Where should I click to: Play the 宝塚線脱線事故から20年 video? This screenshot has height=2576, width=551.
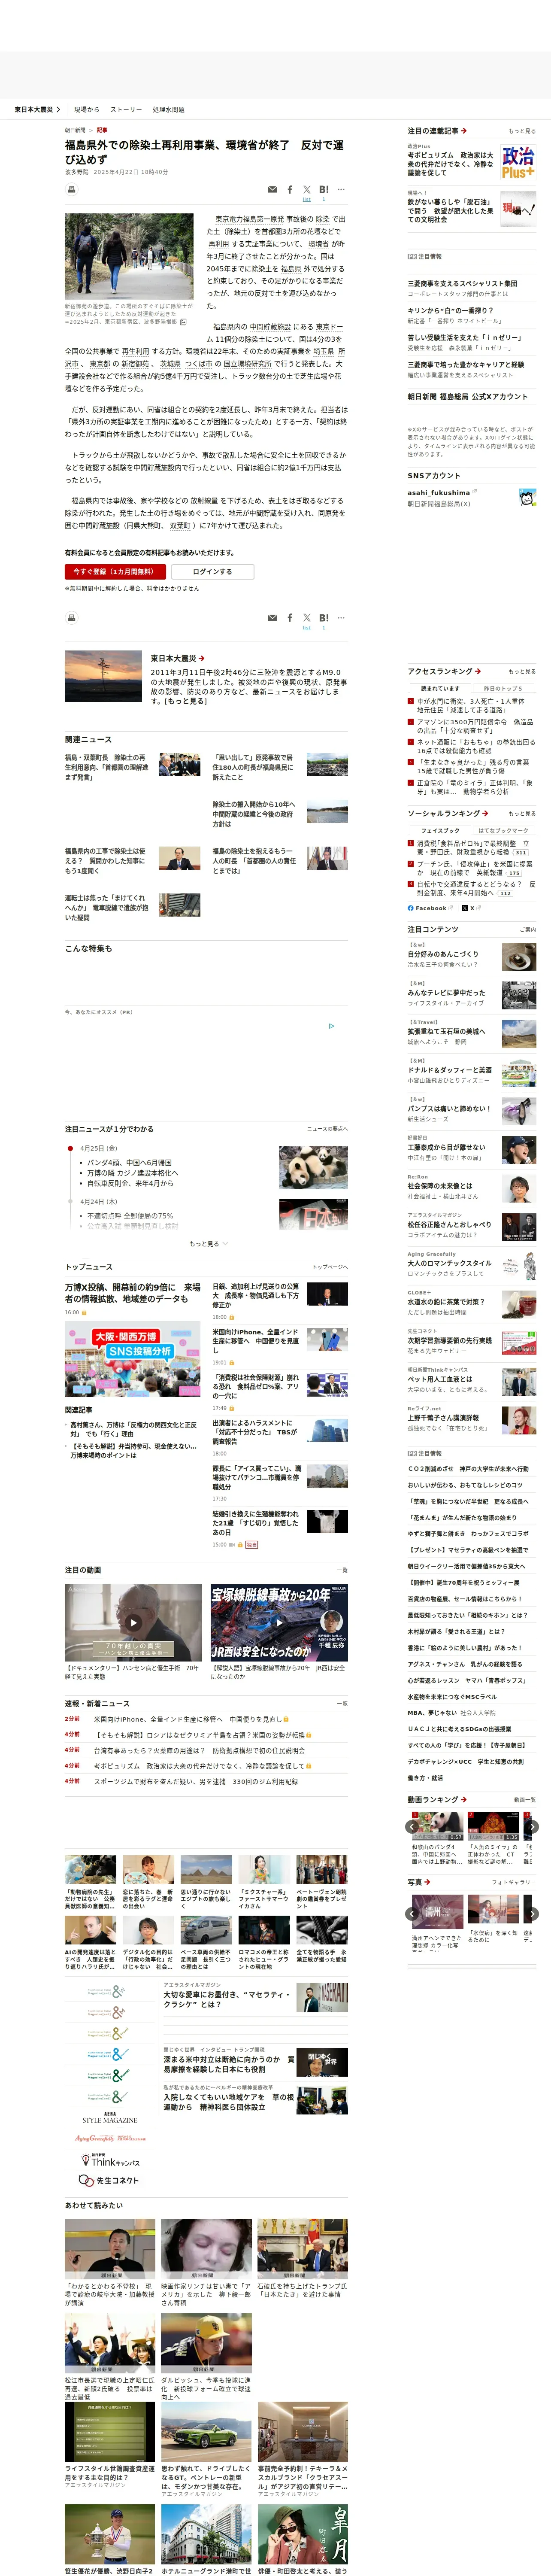[279, 1623]
